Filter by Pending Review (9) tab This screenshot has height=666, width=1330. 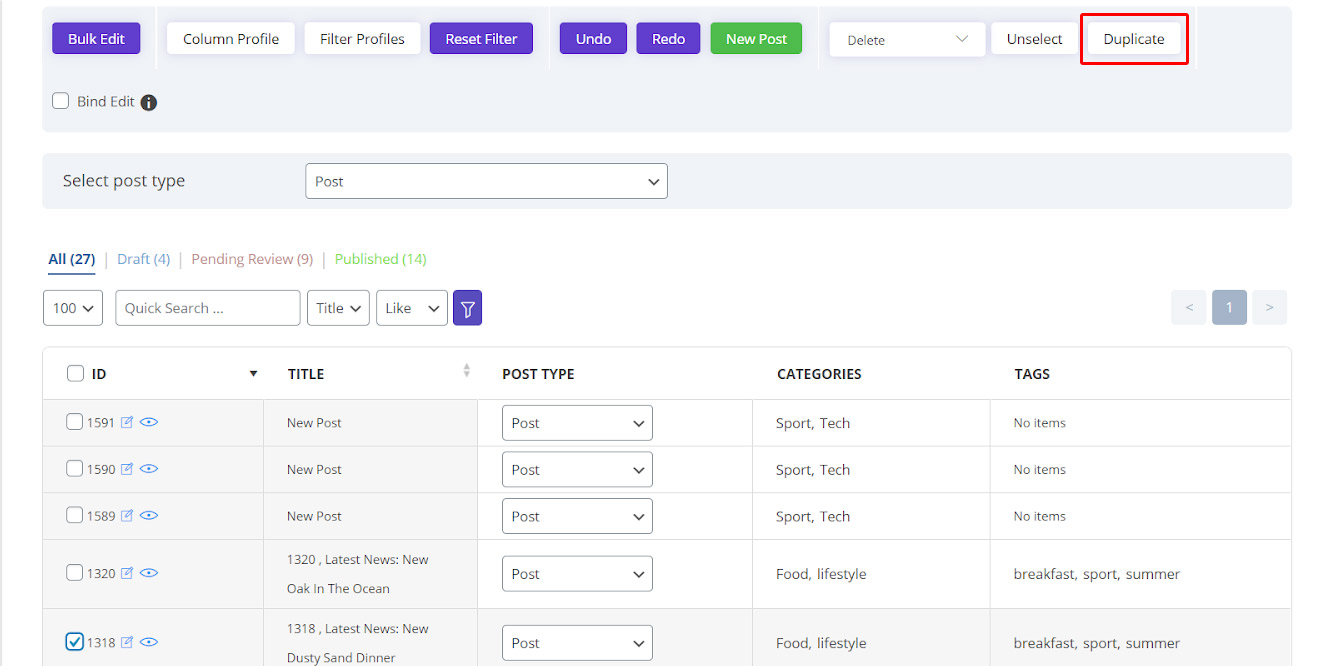coord(252,259)
